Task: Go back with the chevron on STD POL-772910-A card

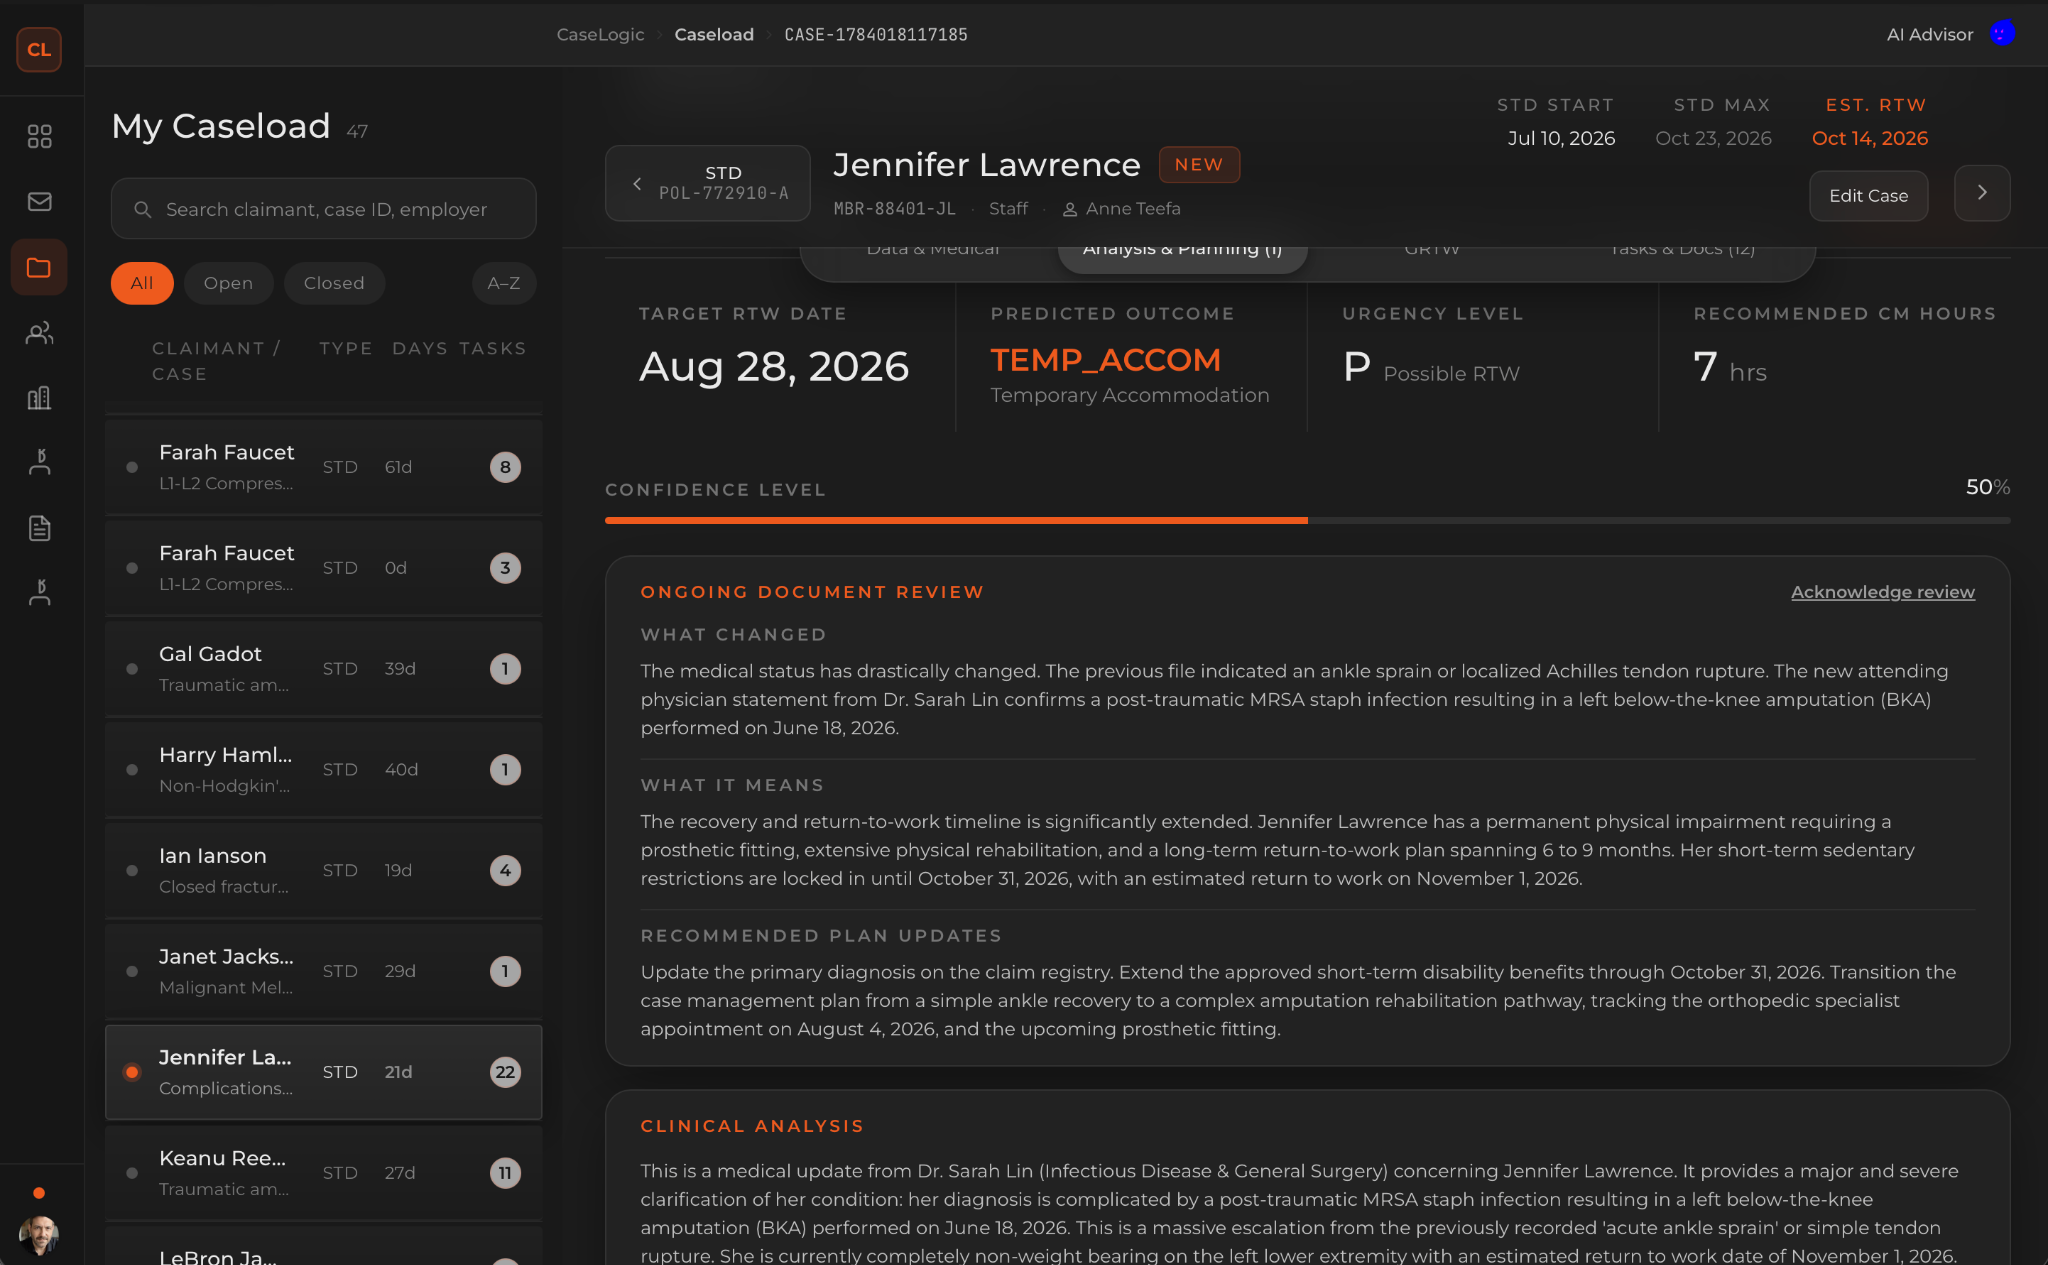Action: point(637,183)
